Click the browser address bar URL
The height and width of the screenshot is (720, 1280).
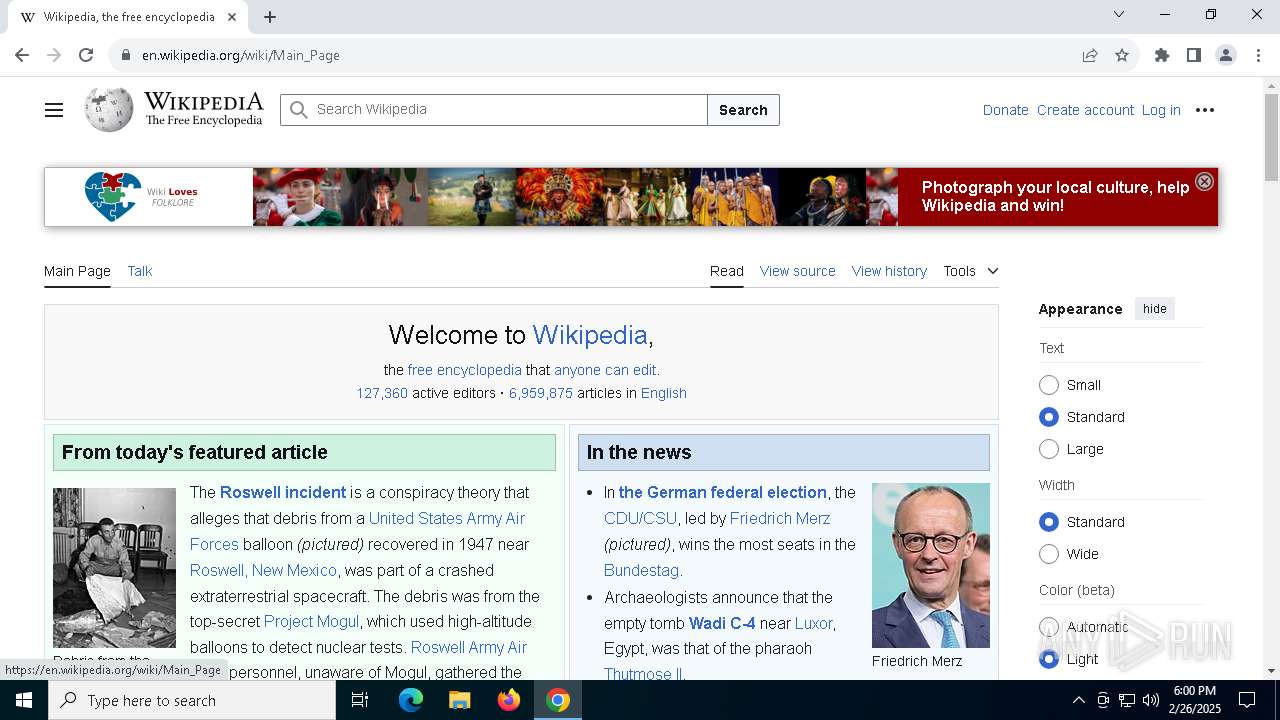pos(241,55)
